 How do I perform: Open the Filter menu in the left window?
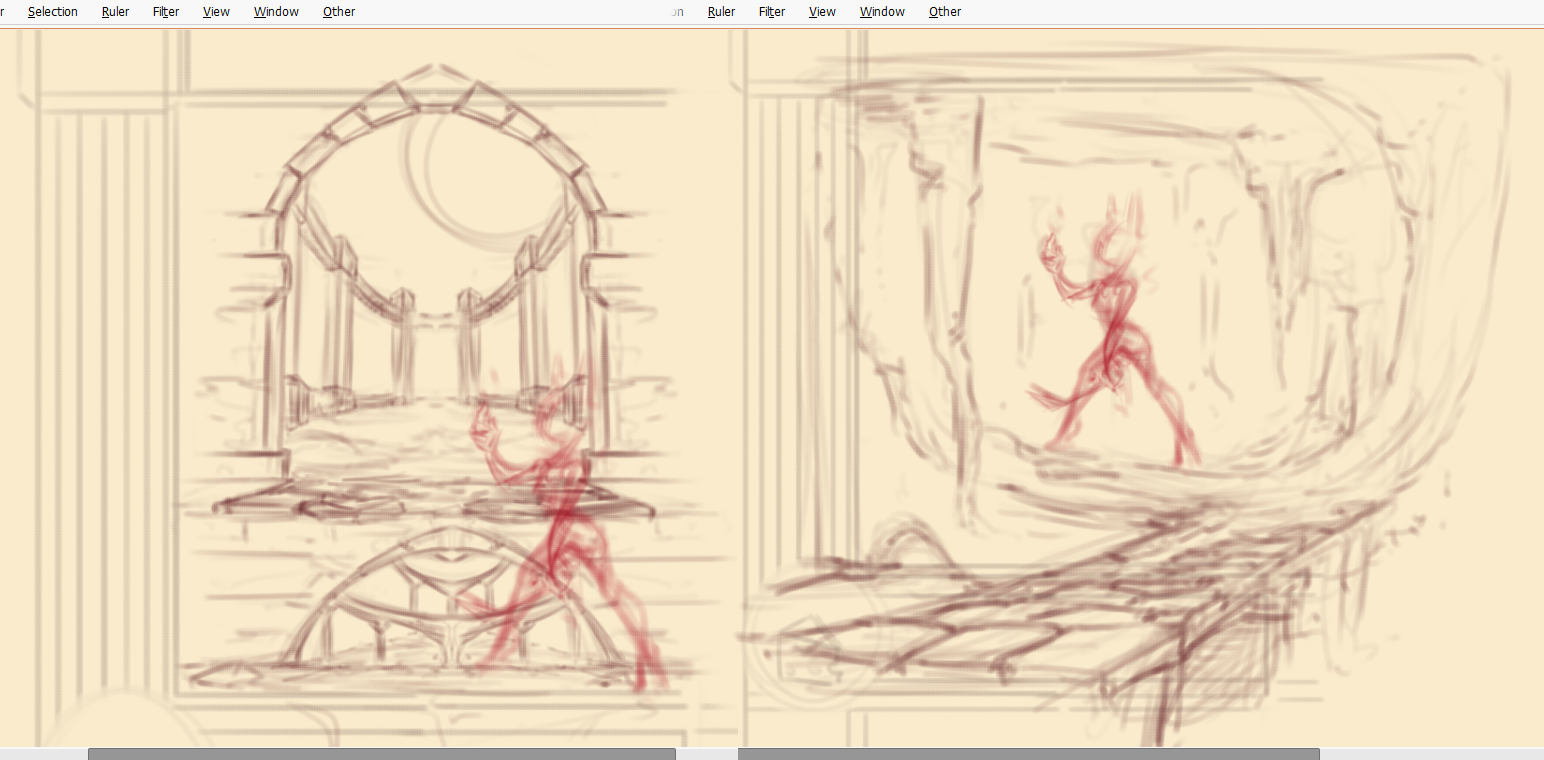tap(166, 12)
